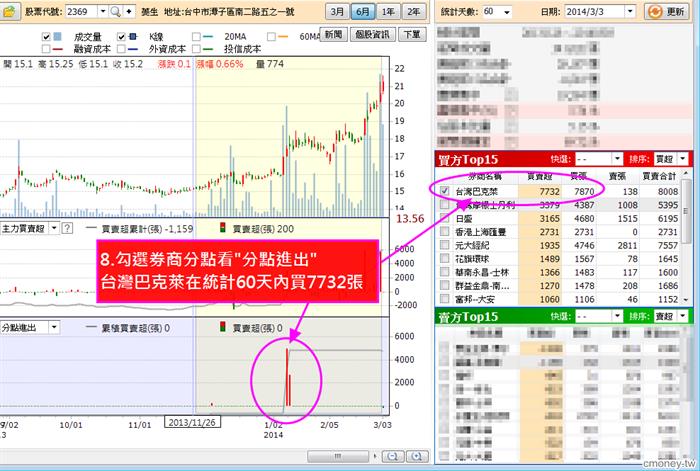The width and height of the screenshot is (700, 471).
Task: Switch chart range to 3月
Action: (x=337, y=12)
